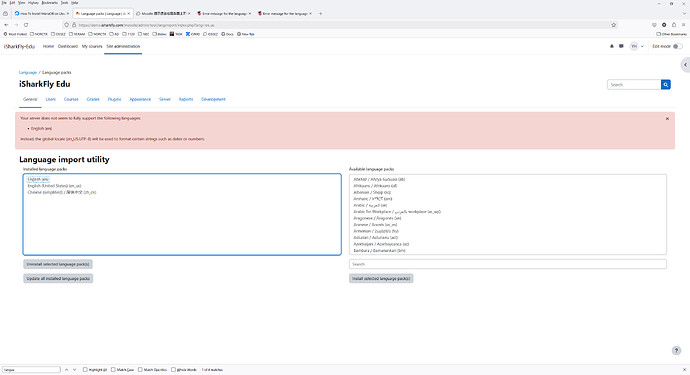Switch to the Plugins tab

(x=114, y=99)
